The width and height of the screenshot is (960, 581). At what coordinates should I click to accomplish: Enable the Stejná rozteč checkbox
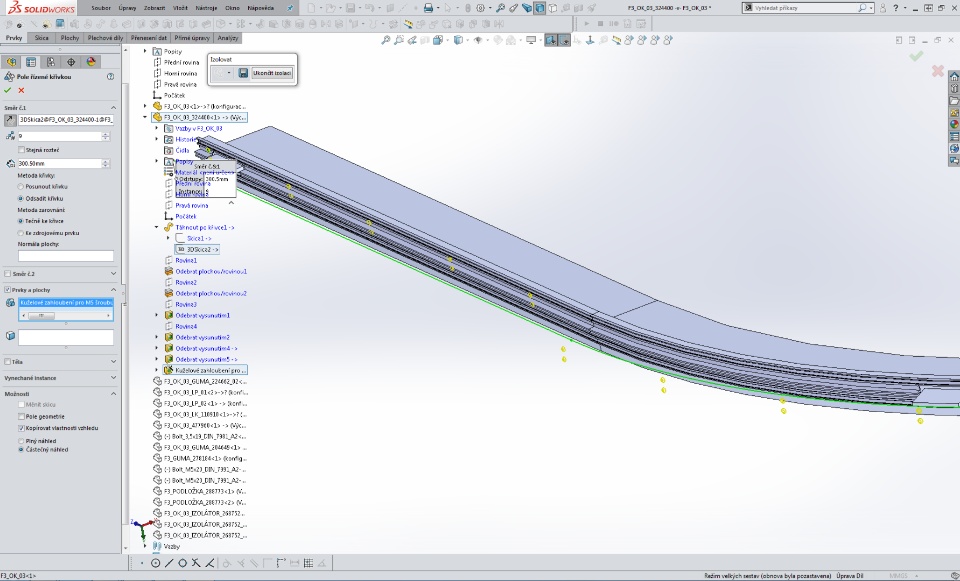pos(22,149)
